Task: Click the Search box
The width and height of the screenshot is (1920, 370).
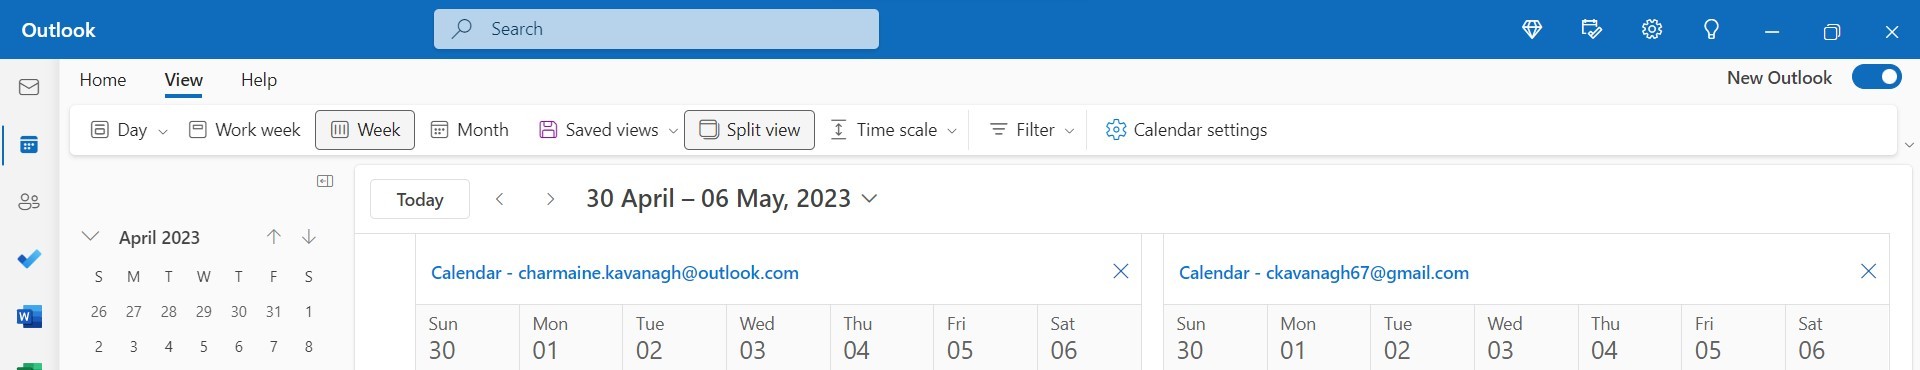Action: [x=656, y=29]
